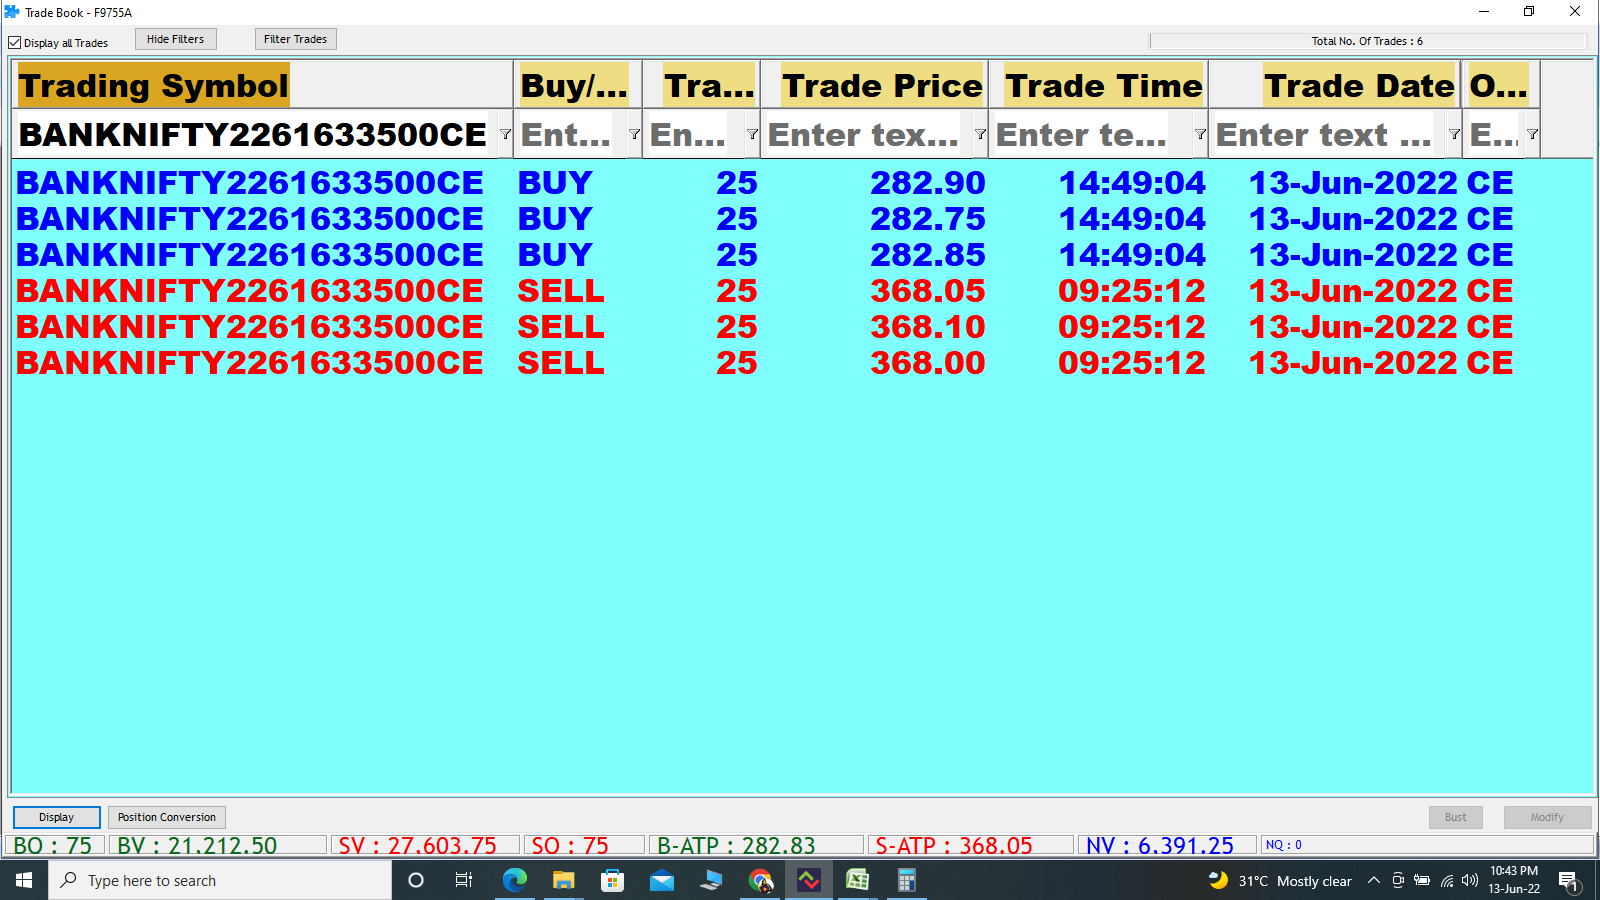Open the Trade Date filter funnel
1600x900 pixels.
pyautogui.click(x=1454, y=134)
